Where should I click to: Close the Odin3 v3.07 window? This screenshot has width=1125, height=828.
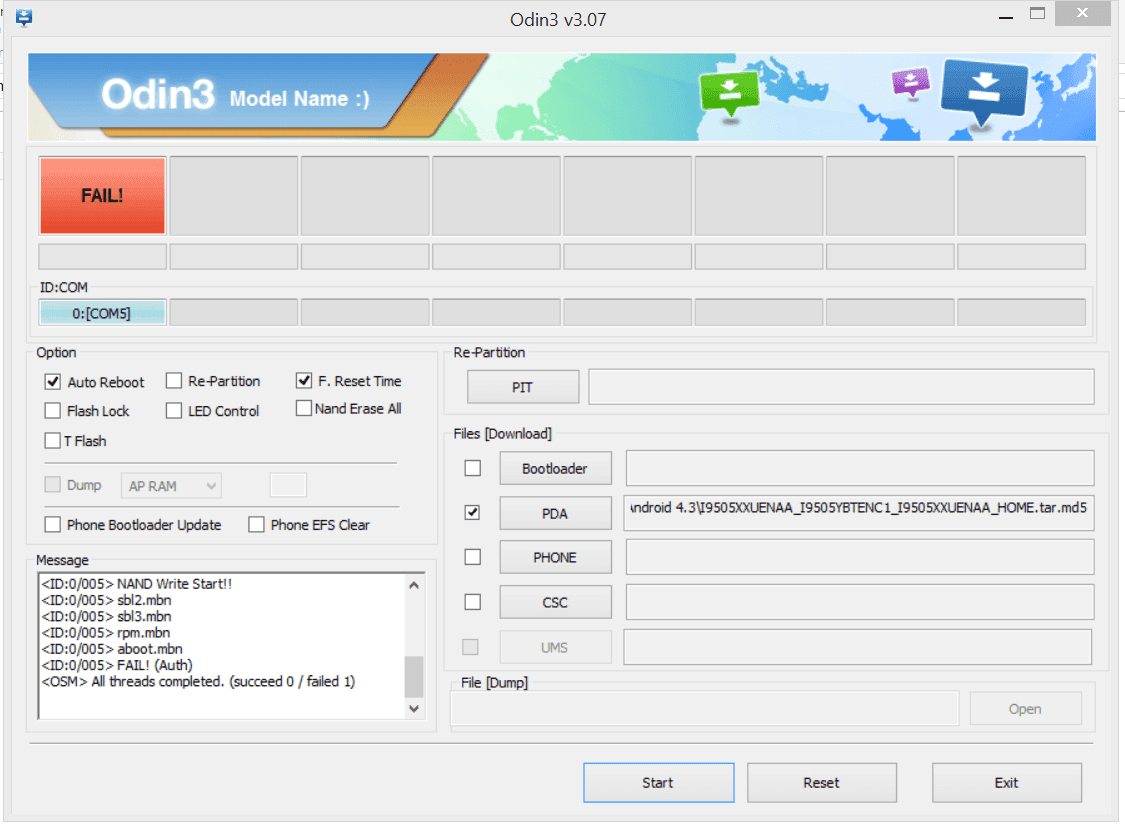(1083, 14)
